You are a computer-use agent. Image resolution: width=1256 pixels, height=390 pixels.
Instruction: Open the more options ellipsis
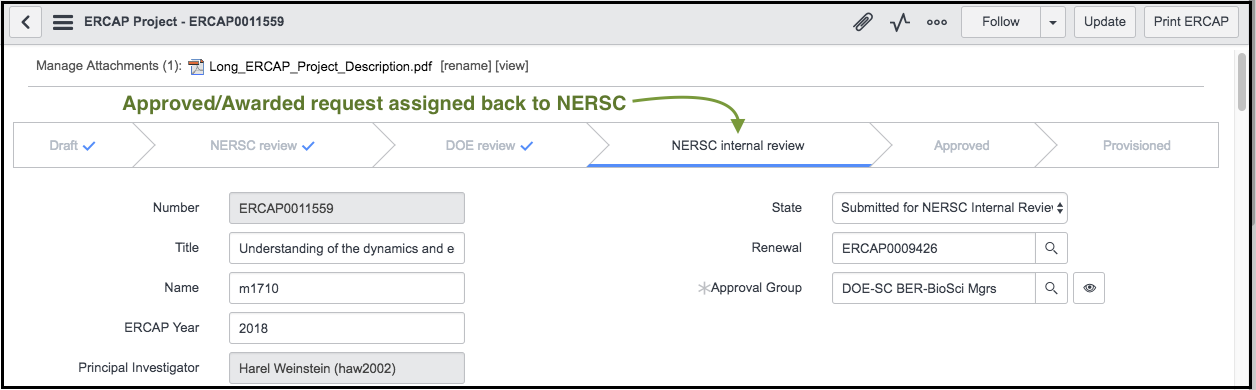click(937, 22)
